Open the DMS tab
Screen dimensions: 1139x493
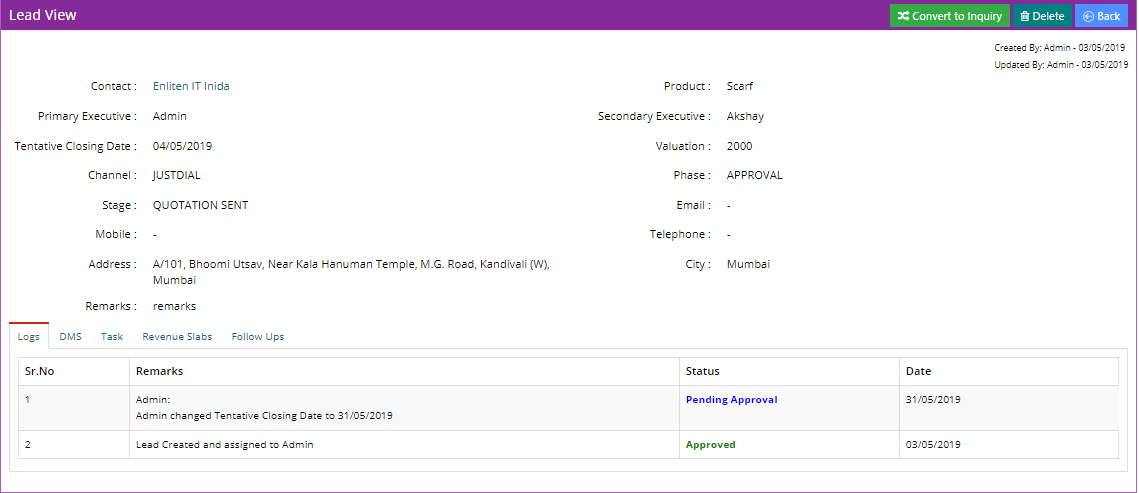70,337
